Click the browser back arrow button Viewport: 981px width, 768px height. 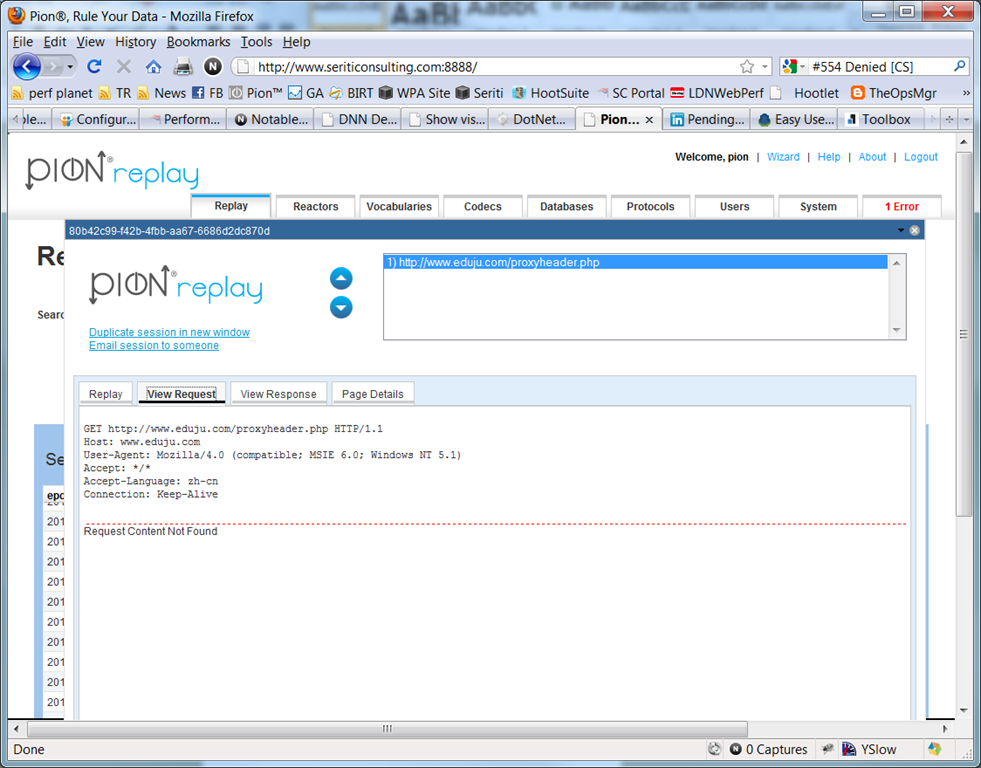point(27,66)
